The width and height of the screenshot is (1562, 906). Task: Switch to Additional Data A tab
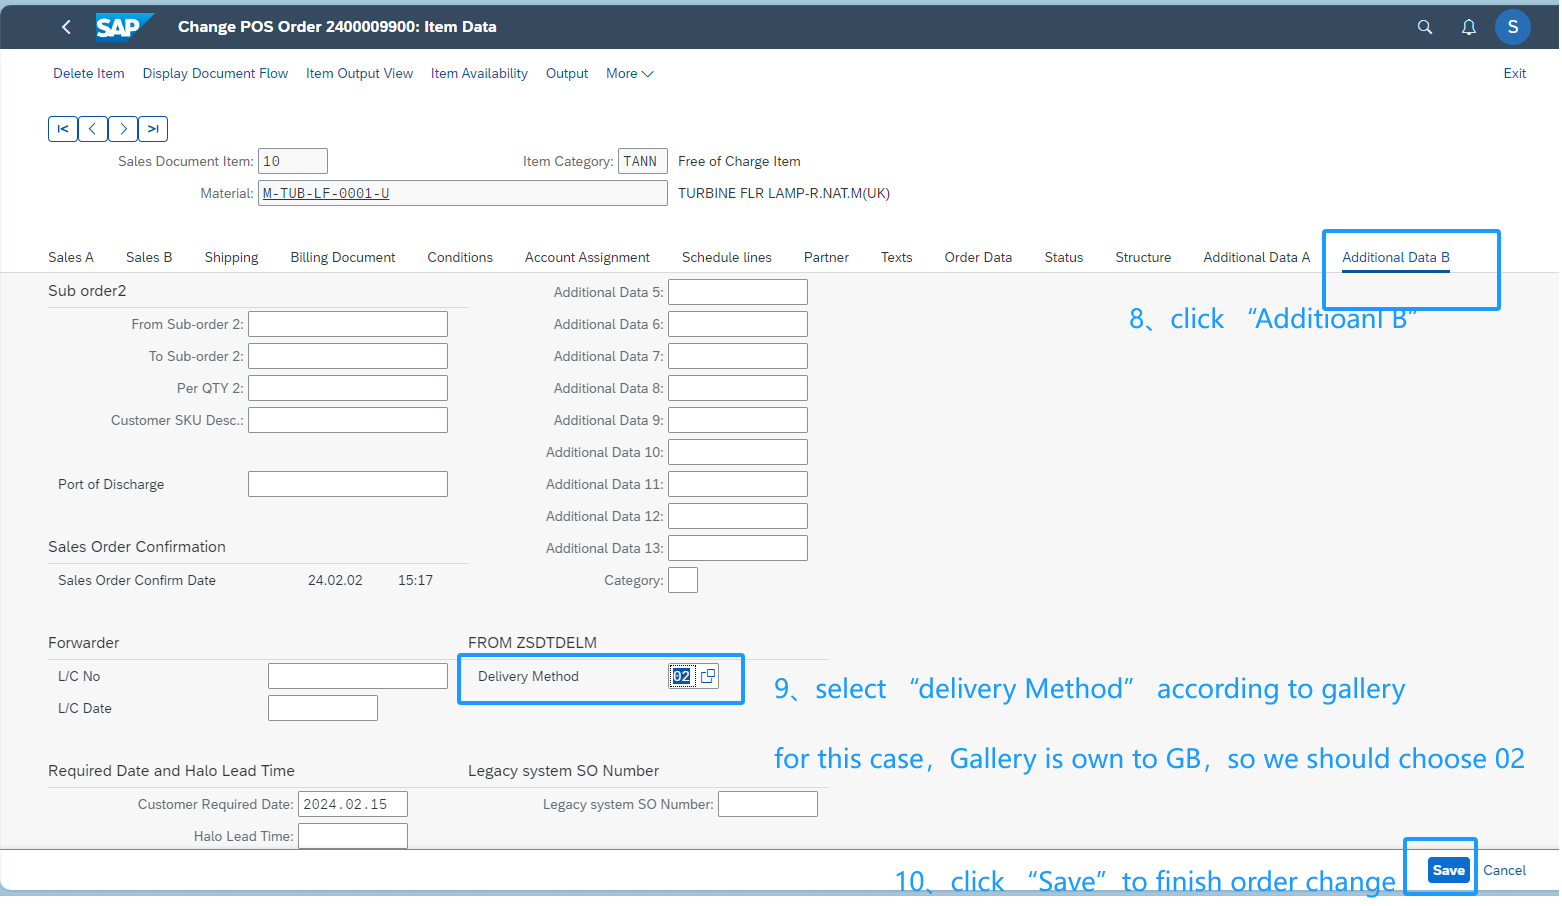coord(1256,258)
